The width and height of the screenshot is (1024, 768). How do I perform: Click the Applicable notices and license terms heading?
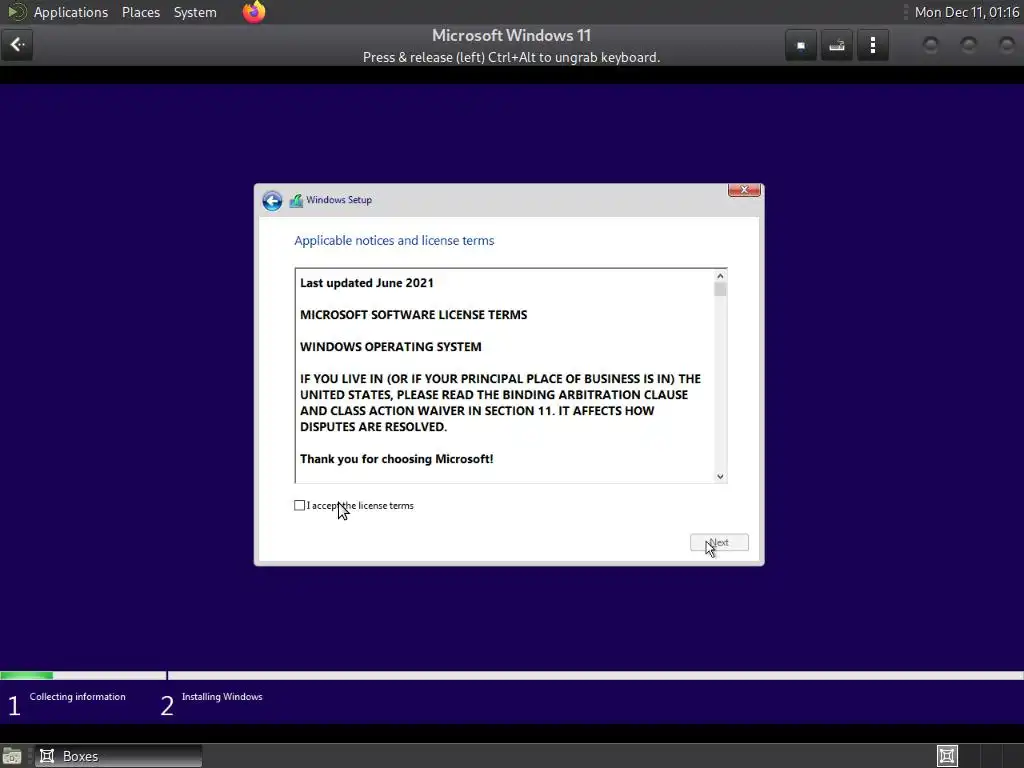(x=394, y=240)
